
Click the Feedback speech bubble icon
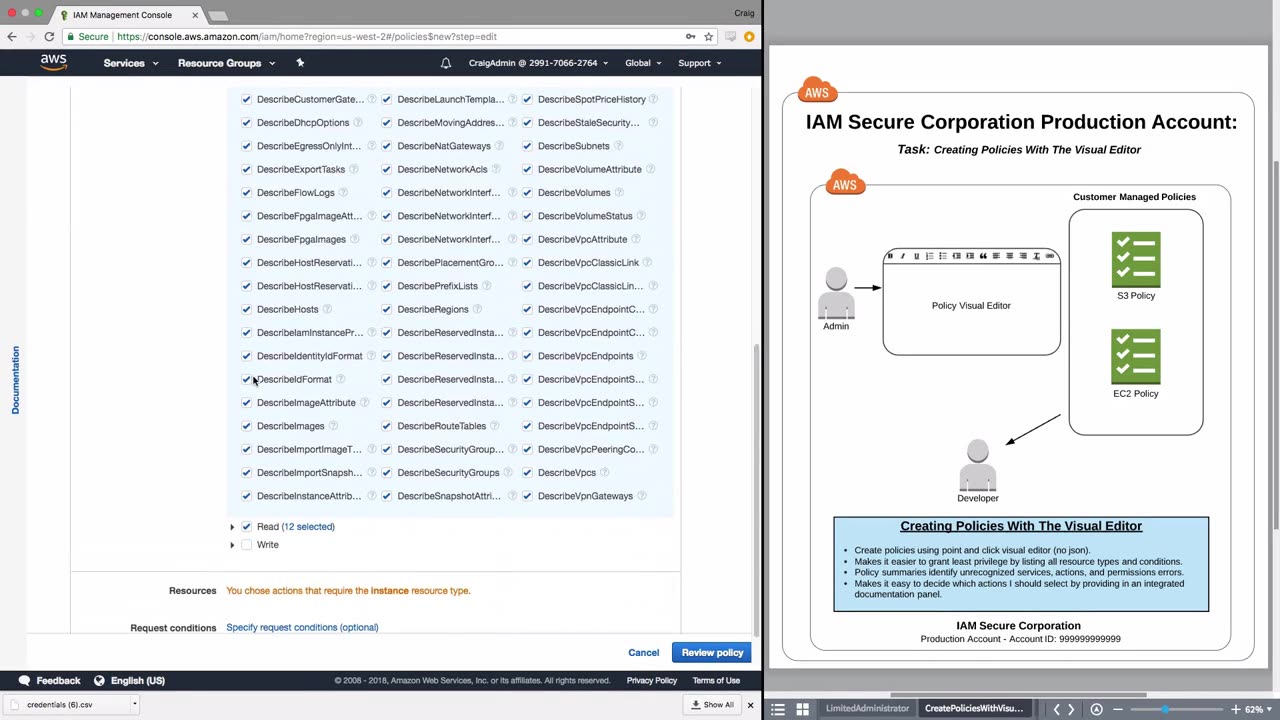(x=24, y=680)
